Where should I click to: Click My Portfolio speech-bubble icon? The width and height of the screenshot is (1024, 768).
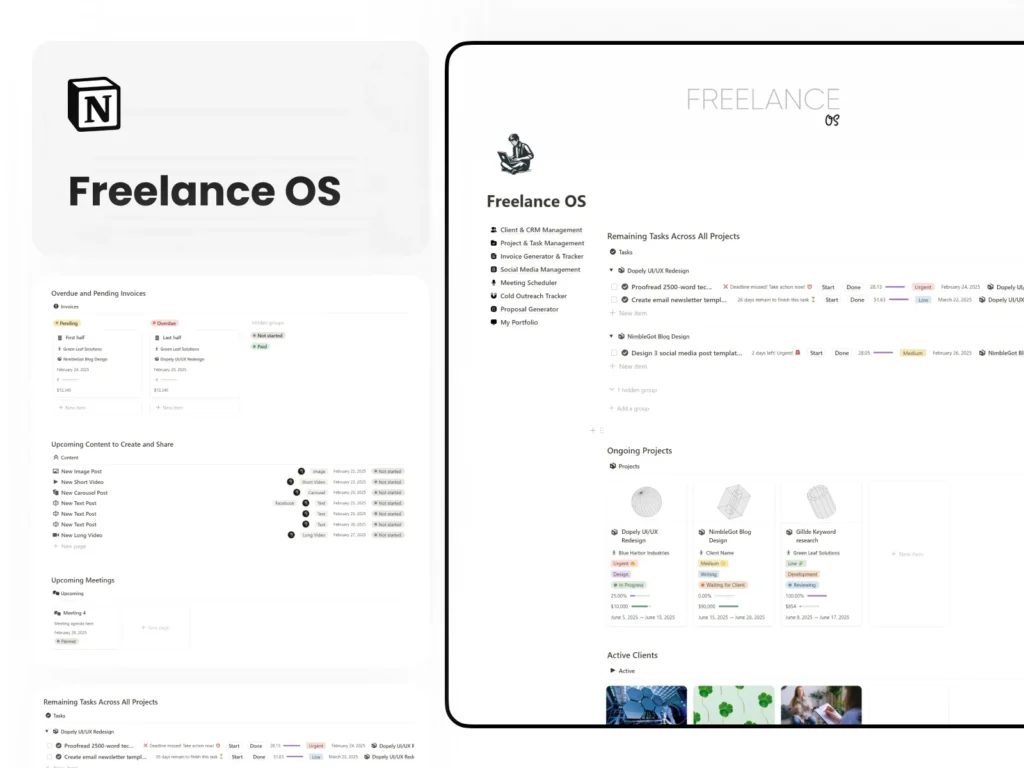pyautogui.click(x=494, y=322)
